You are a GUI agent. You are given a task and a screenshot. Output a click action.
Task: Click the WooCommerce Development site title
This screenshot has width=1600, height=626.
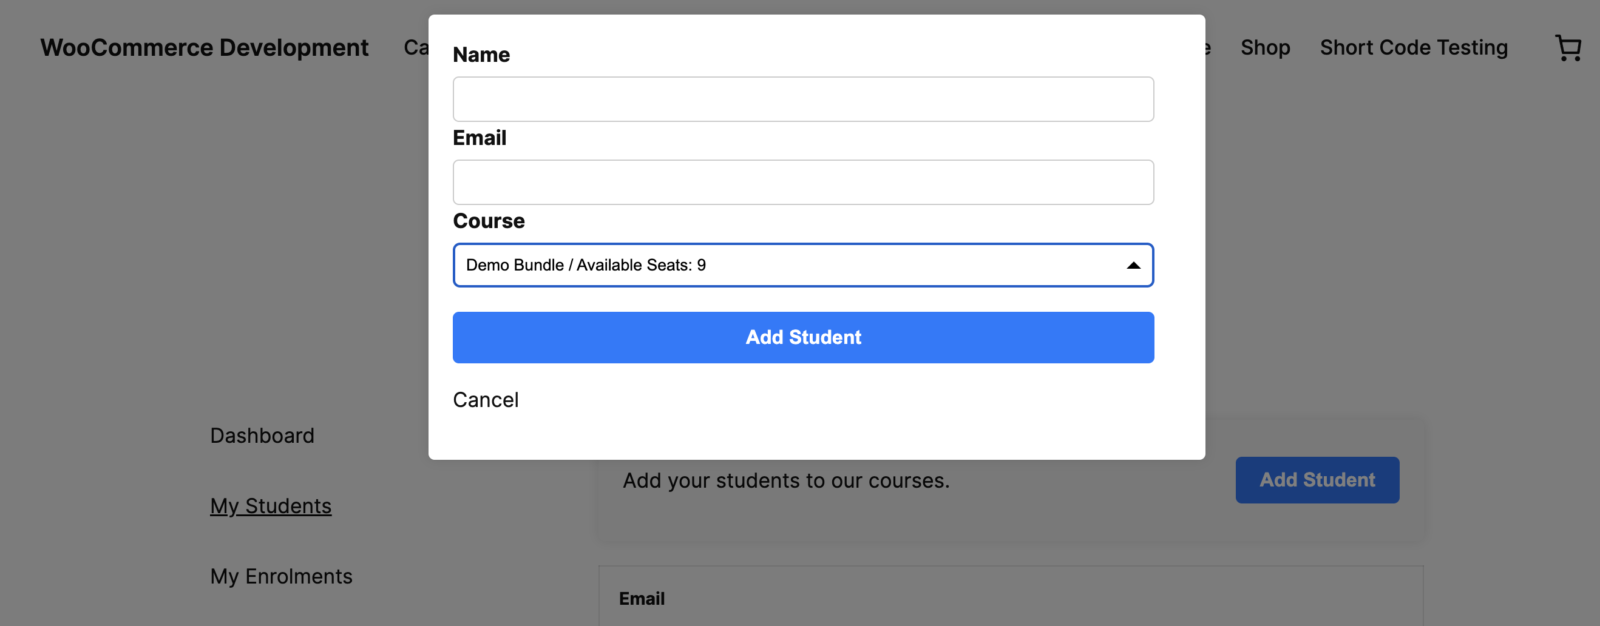point(204,48)
